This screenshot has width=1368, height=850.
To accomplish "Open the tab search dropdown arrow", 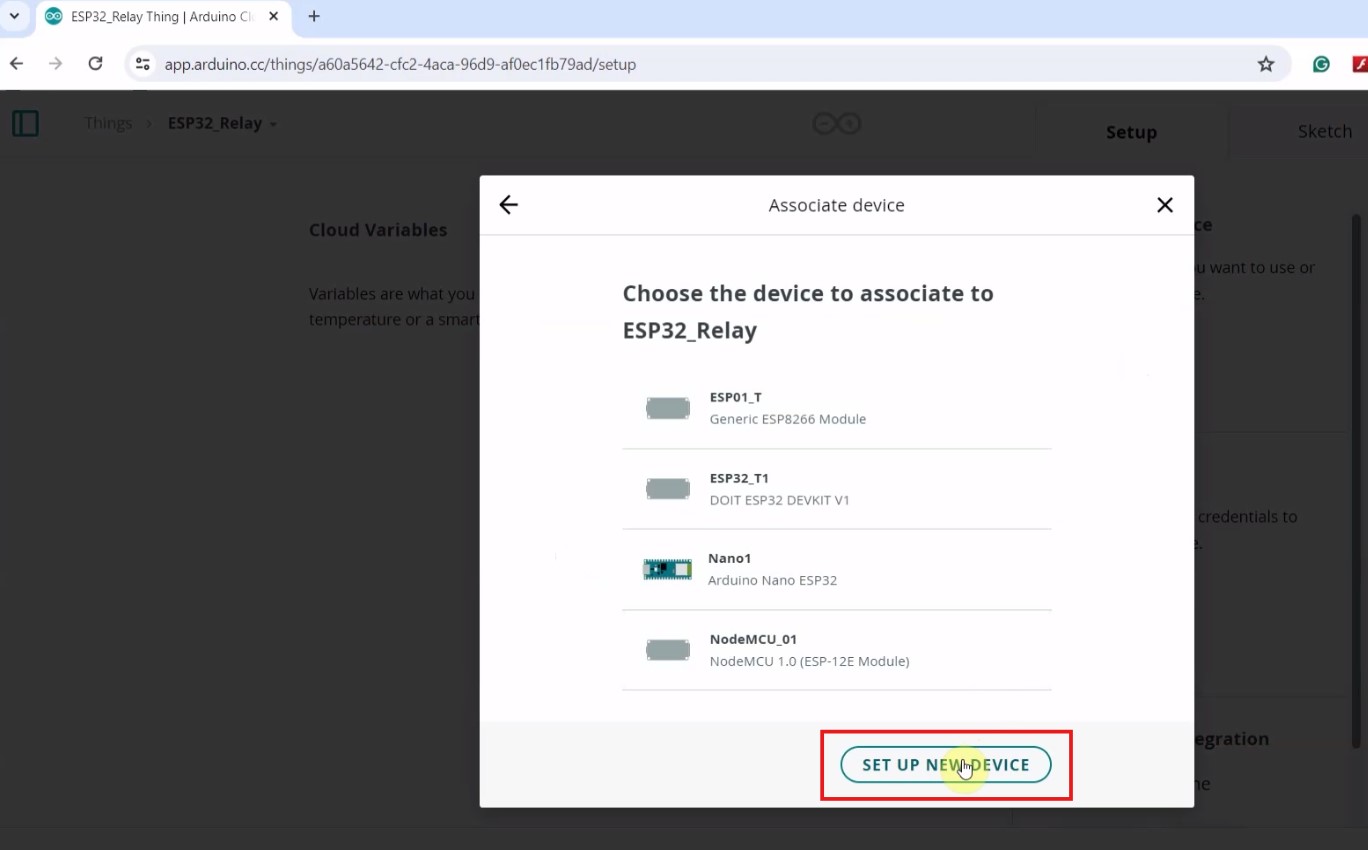I will pyautogui.click(x=14, y=16).
